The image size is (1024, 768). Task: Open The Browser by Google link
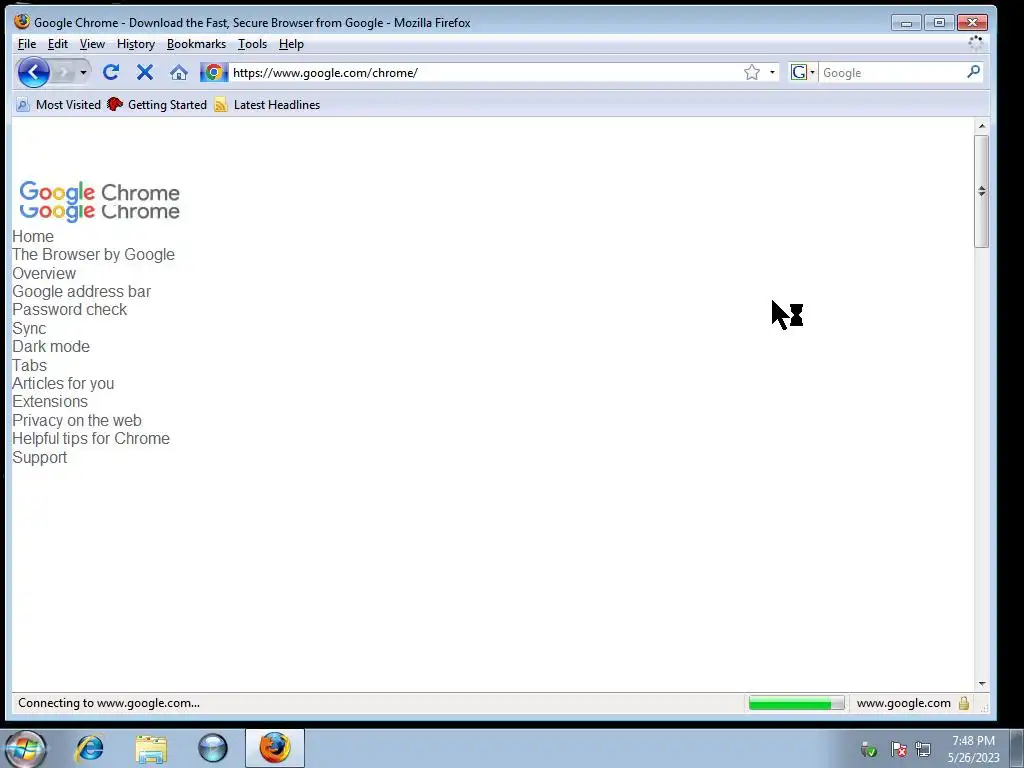[93, 255]
